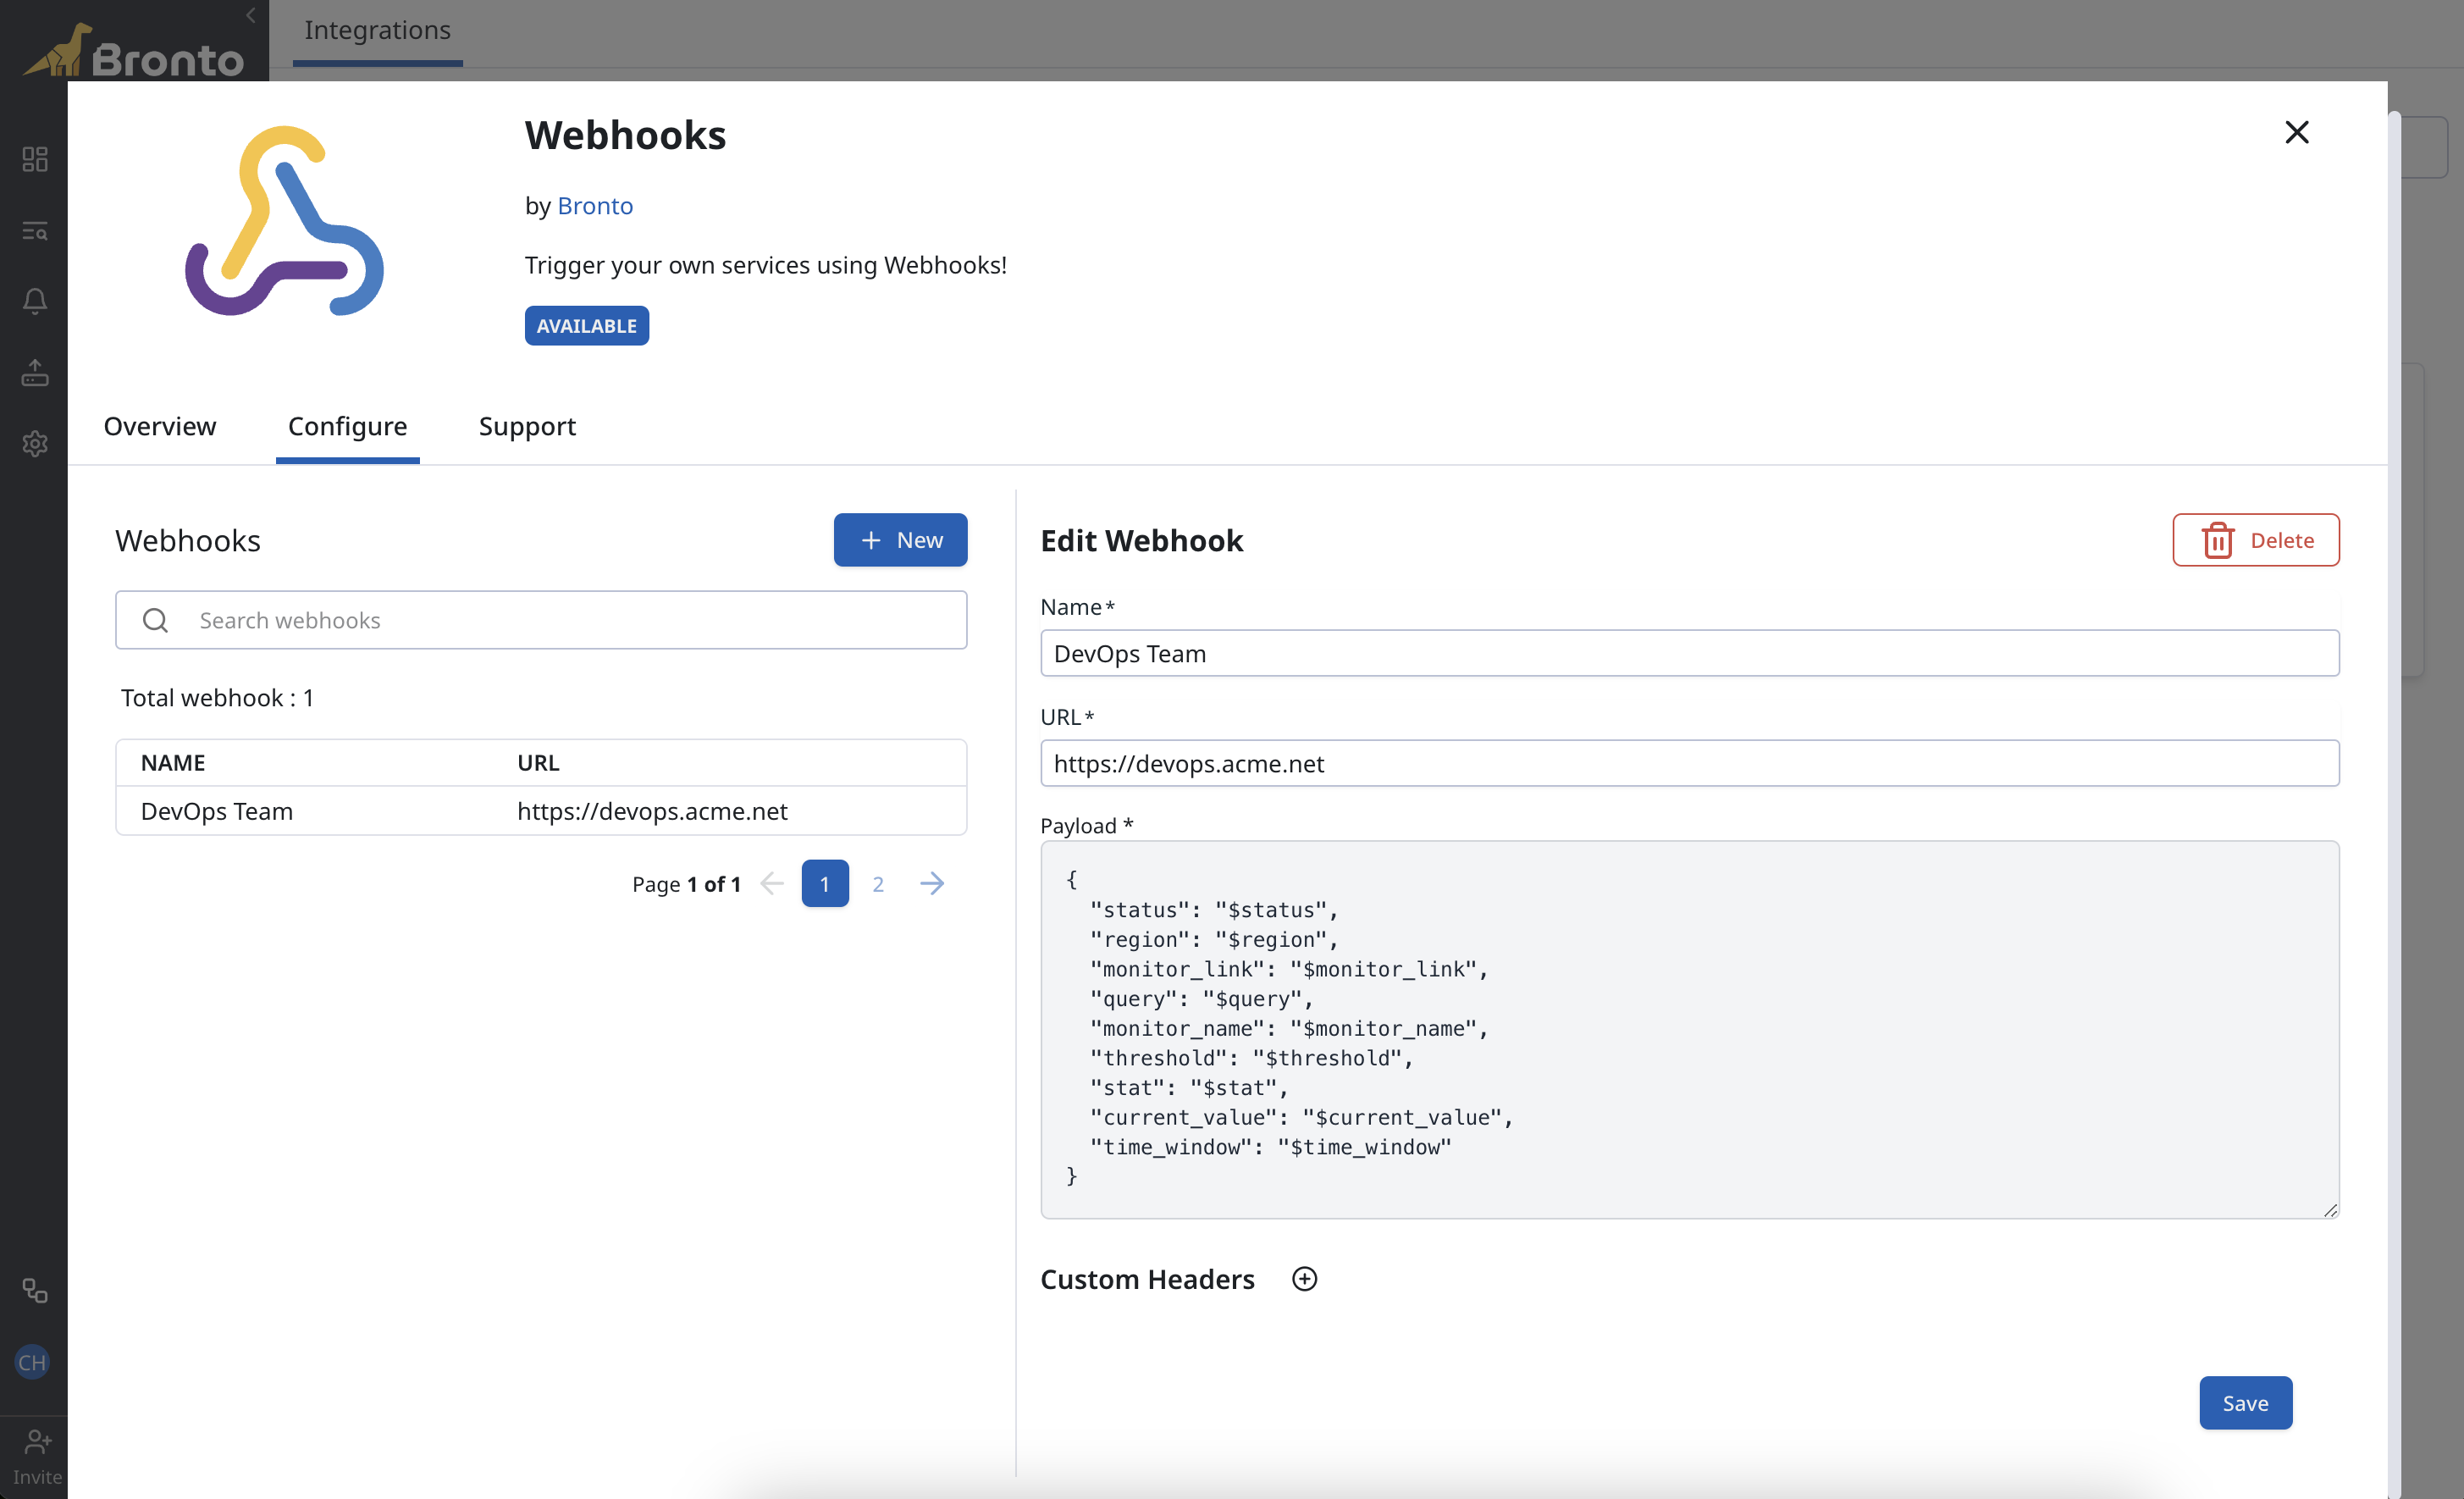Add a custom header with plus icon

point(1304,1279)
